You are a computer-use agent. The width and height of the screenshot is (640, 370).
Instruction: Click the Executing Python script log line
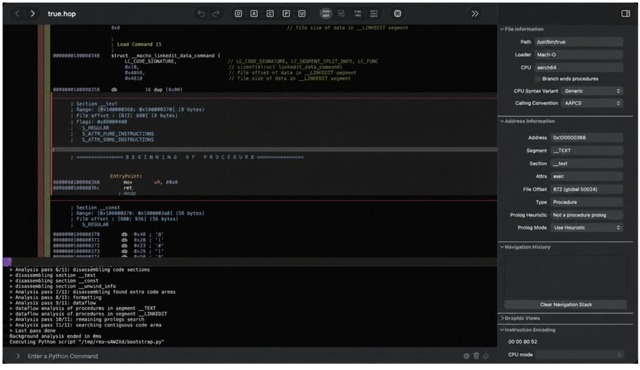[87, 342]
